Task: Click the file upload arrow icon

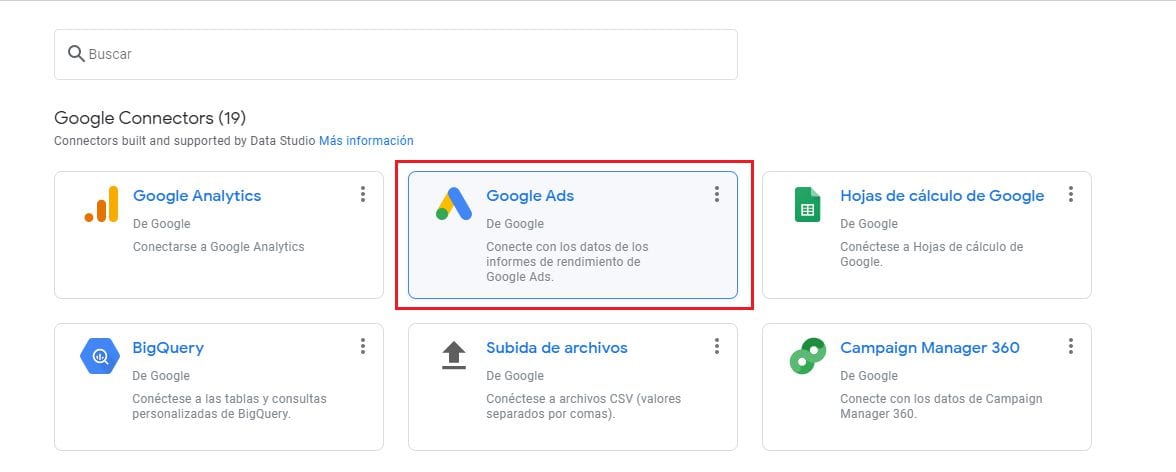Action: coord(454,356)
